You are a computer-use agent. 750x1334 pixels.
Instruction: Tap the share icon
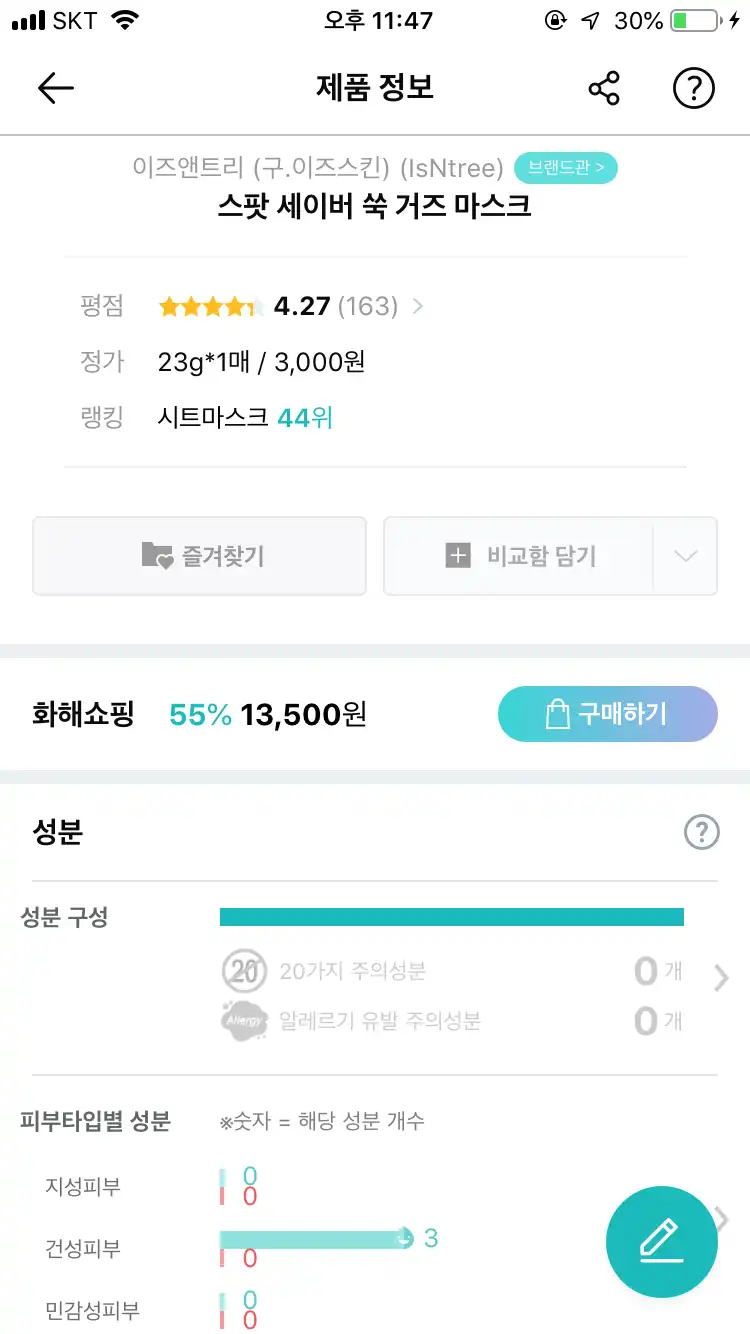604,88
